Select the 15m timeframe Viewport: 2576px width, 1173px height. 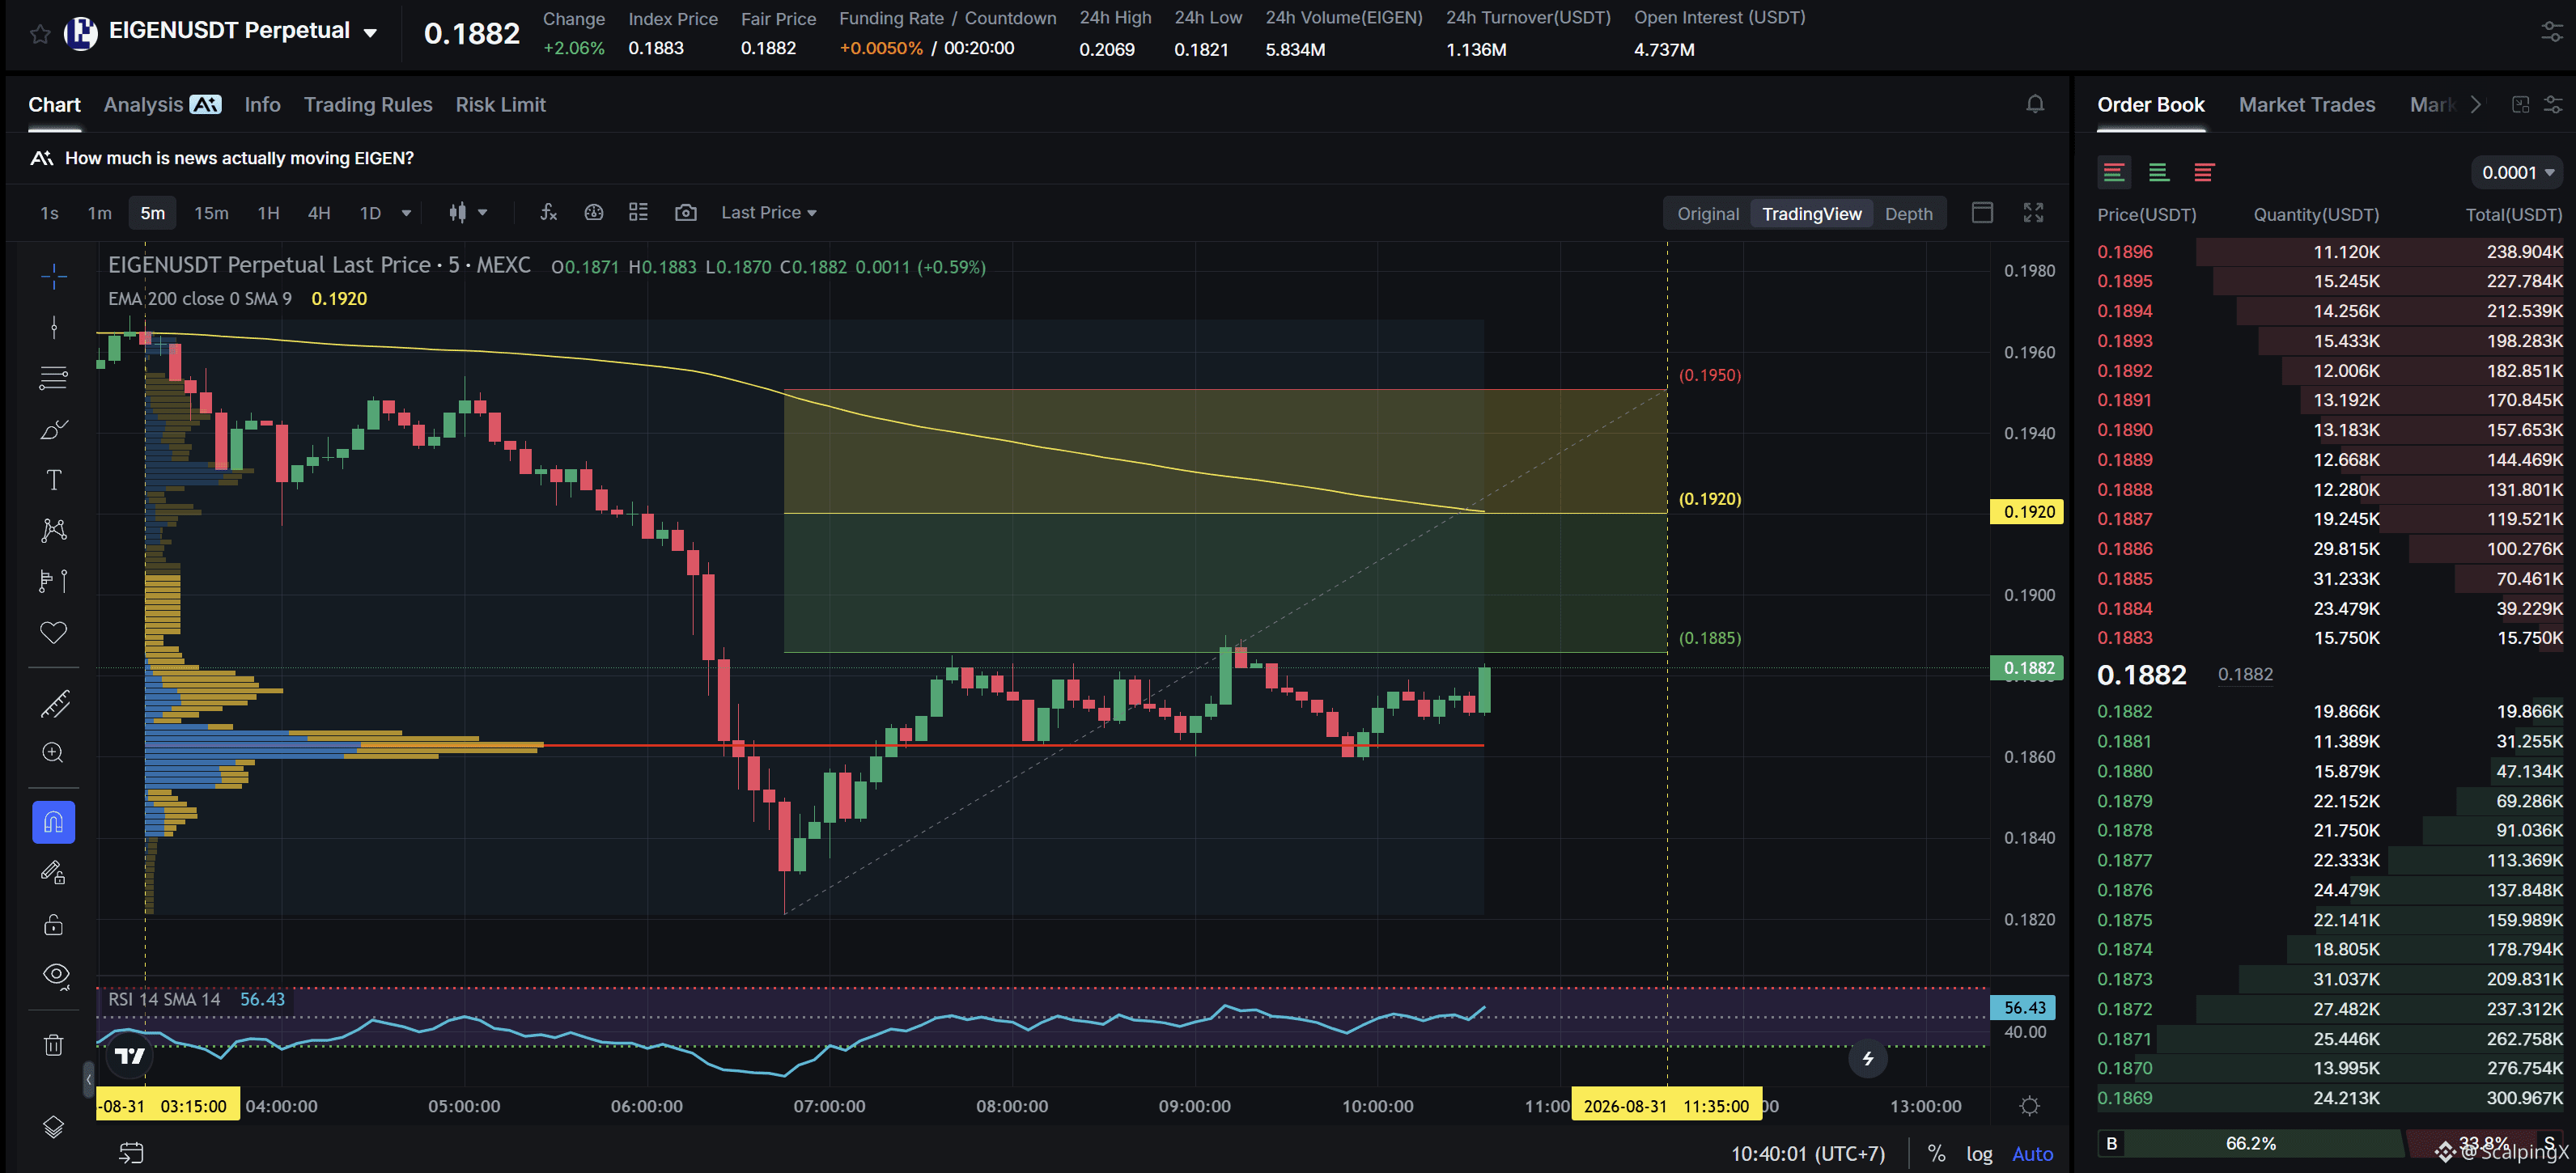[211, 213]
